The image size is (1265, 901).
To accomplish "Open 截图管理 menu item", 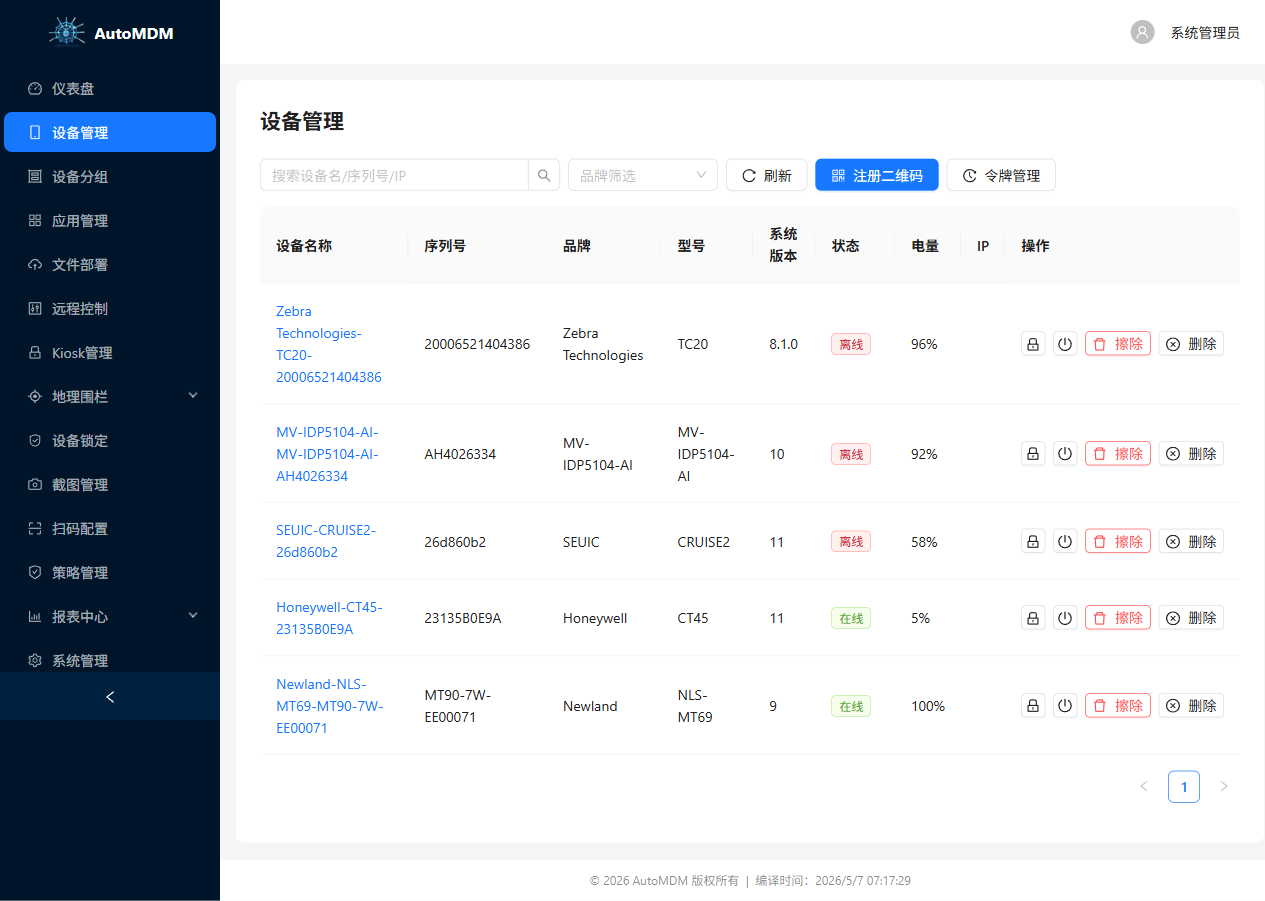I will pos(110,484).
